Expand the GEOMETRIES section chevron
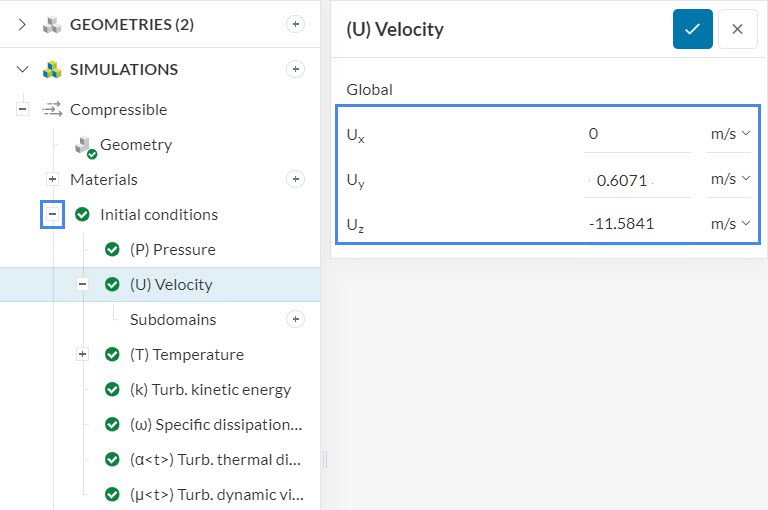 tap(23, 25)
